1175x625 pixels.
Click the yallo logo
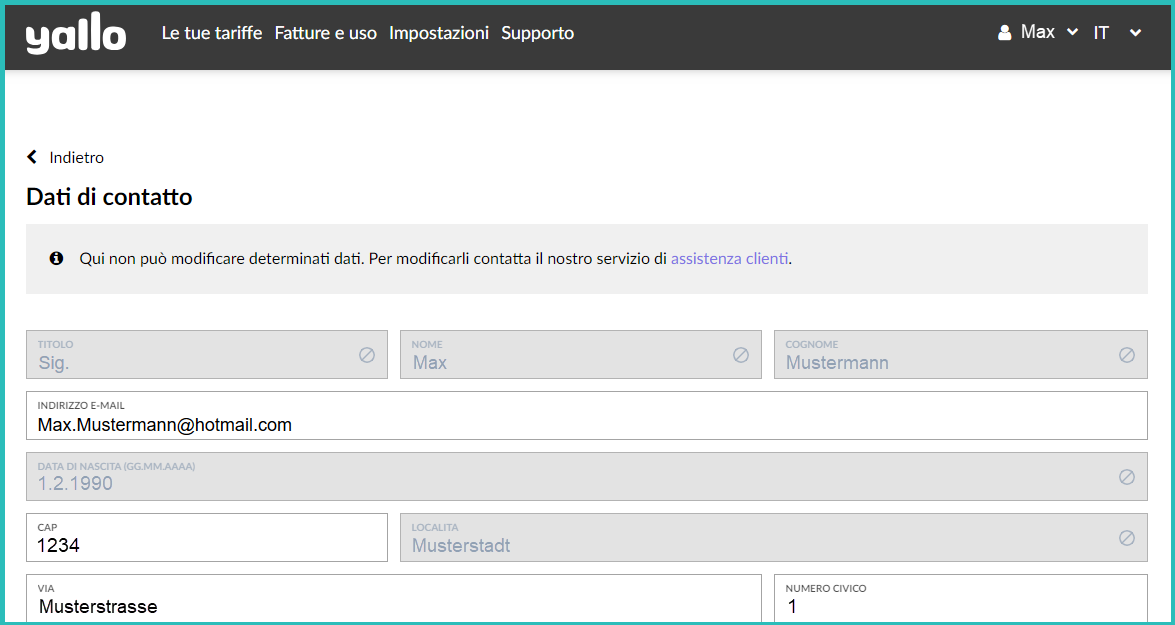click(76, 36)
